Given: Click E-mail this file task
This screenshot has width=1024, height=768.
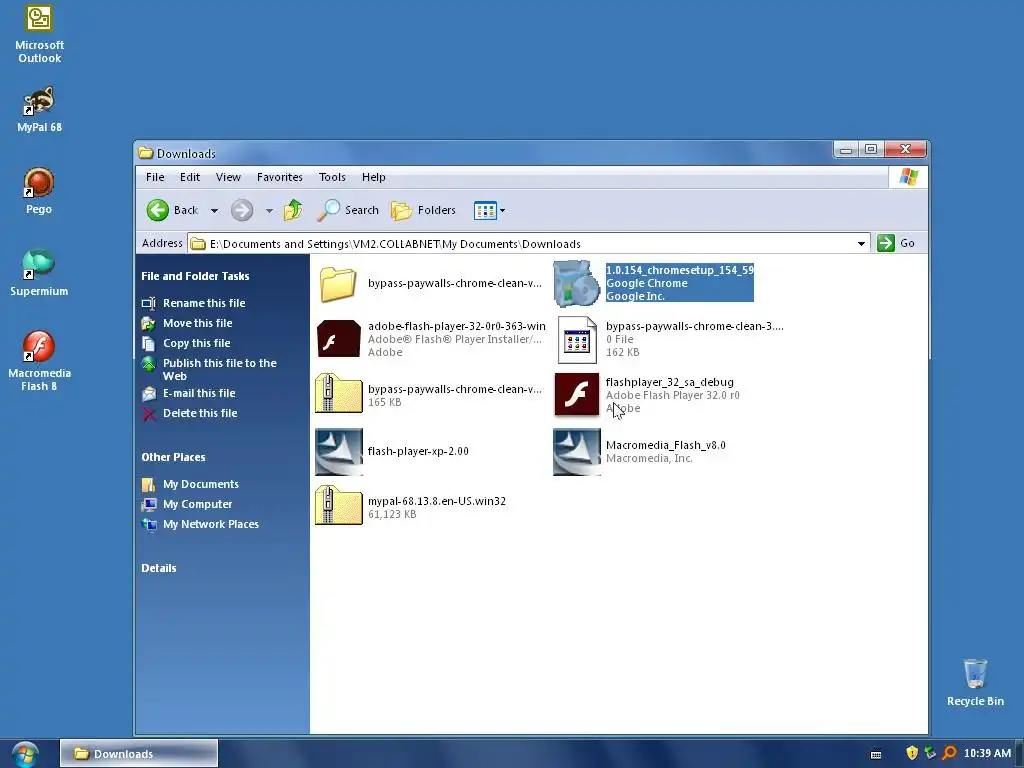Looking at the screenshot, I should tap(199, 393).
